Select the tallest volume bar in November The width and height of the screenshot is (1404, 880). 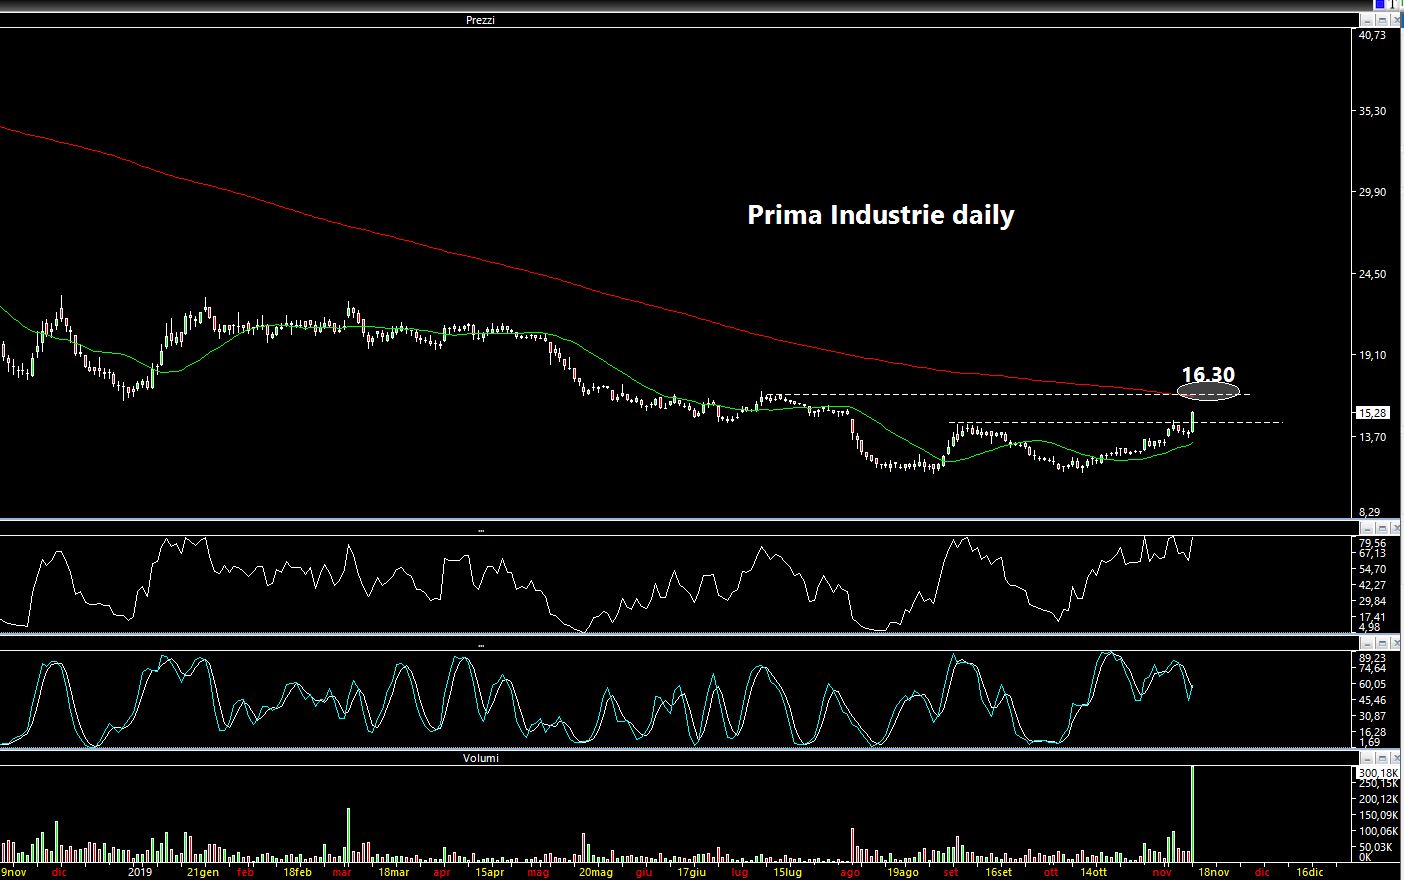[x=1193, y=814]
